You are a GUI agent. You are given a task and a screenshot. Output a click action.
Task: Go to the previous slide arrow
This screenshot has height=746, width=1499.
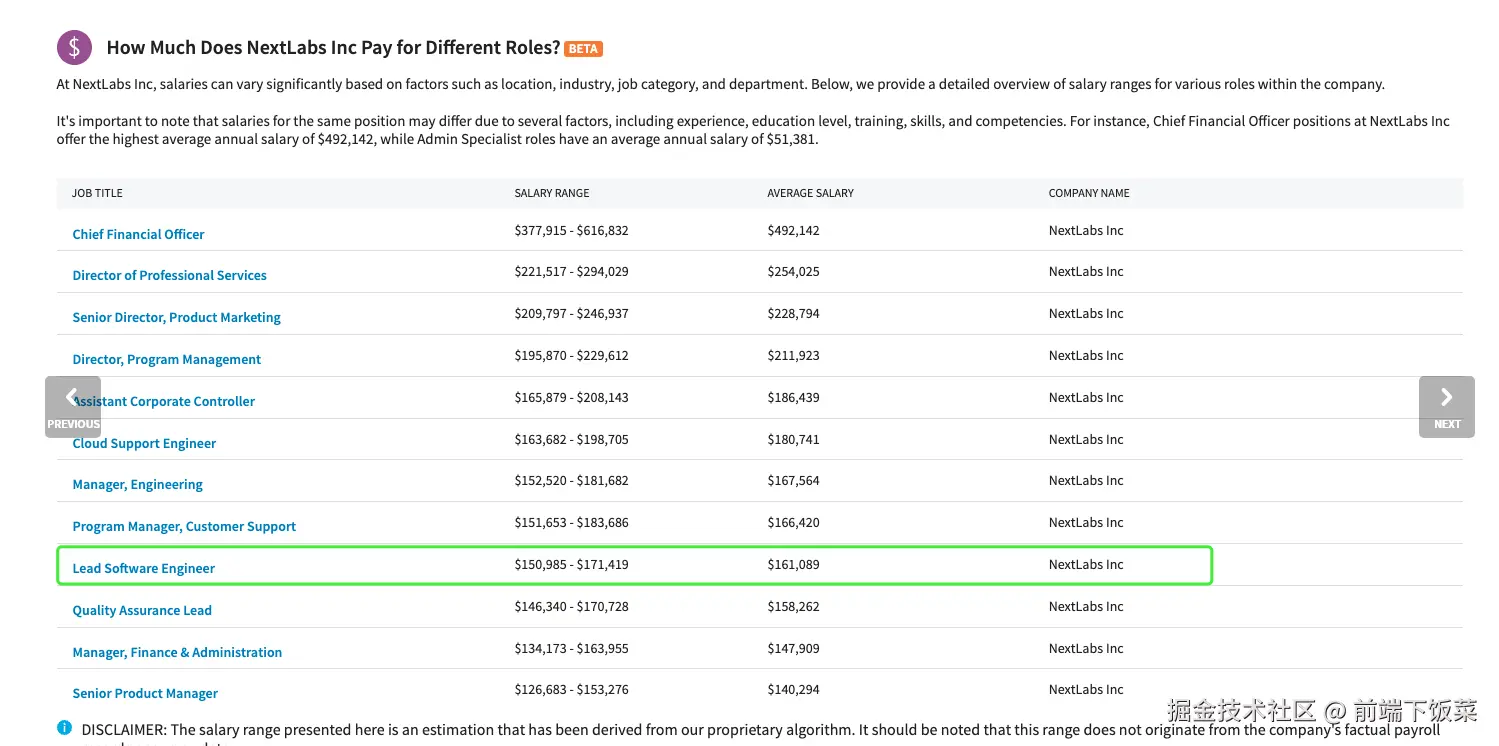coord(73,406)
